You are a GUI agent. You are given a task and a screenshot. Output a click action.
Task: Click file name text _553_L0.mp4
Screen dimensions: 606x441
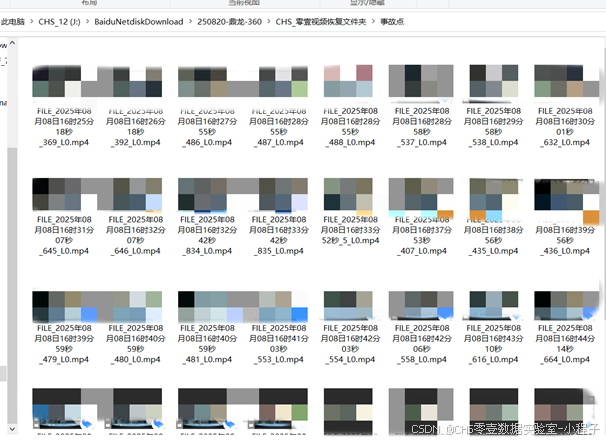[x=279, y=359]
